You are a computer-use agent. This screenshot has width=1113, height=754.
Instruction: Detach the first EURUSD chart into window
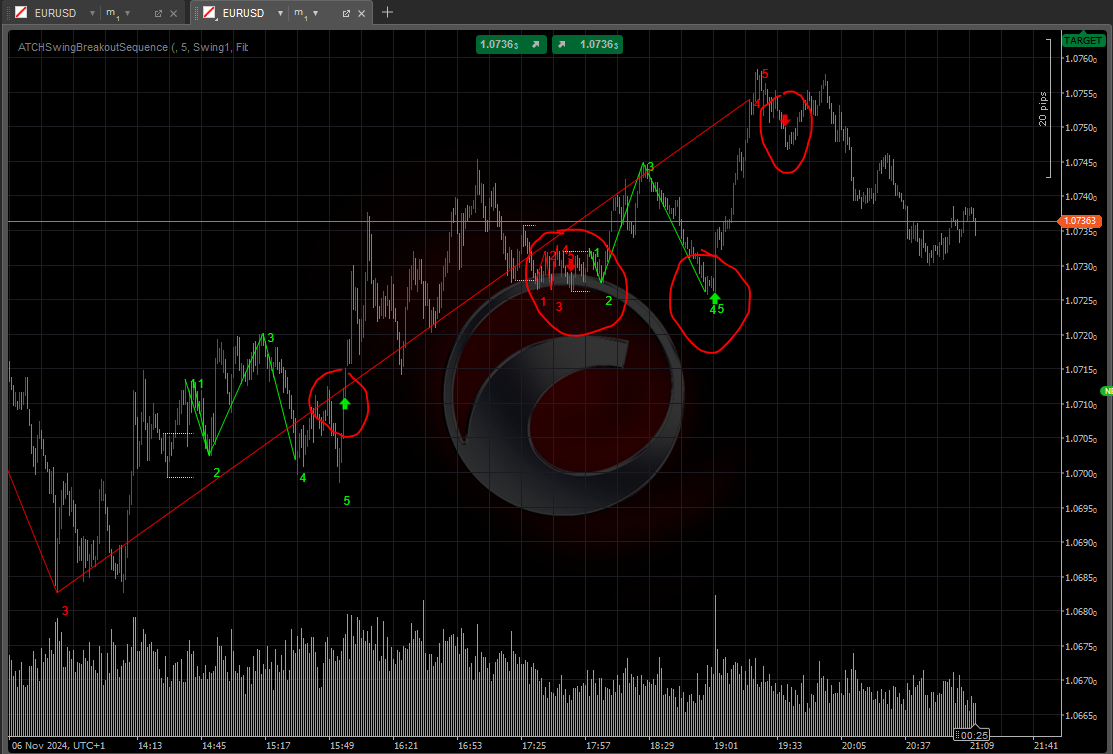pos(158,13)
